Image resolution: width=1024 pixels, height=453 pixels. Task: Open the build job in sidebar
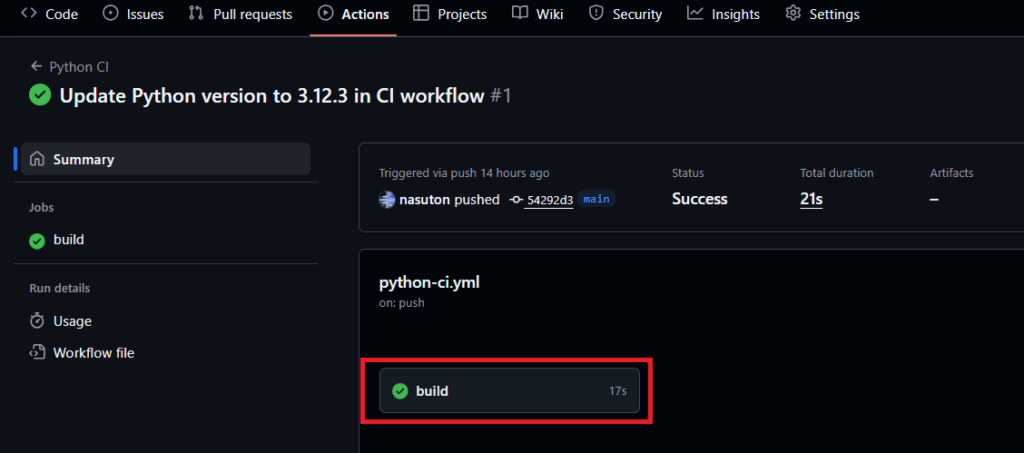point(68,240)
